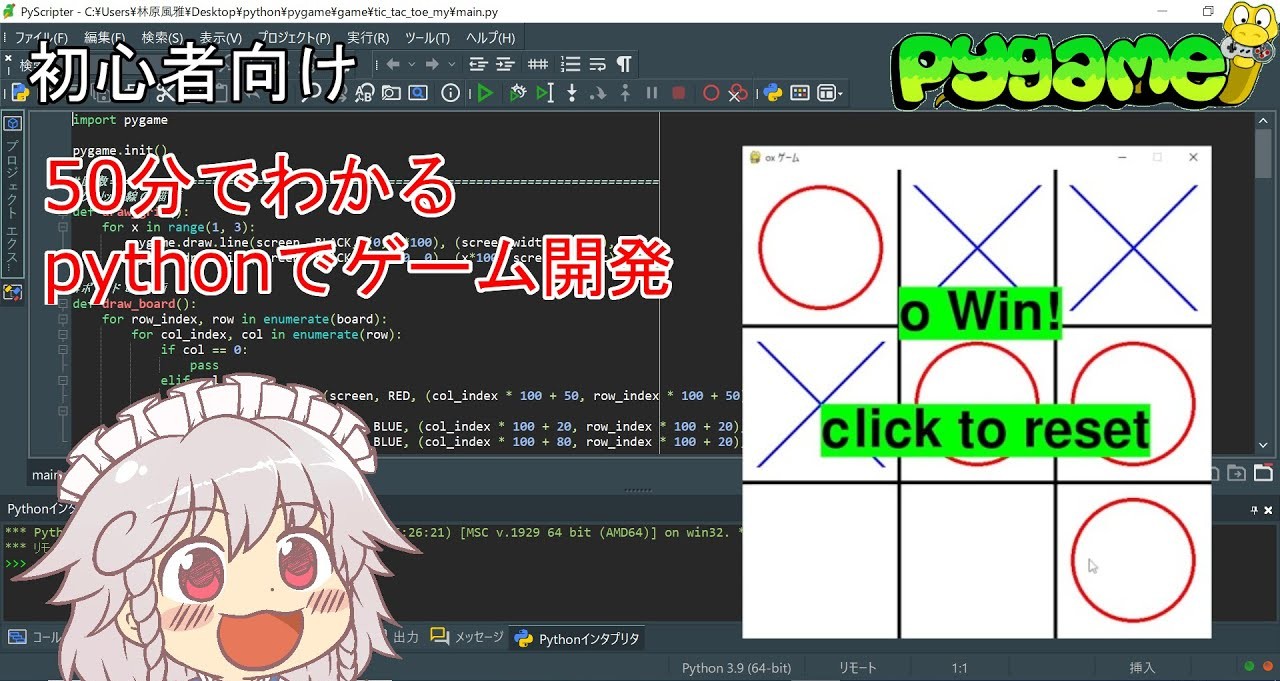Click the decrease indent (dedent) icon
Screen dimensions: 1280x681
click(x=478, y=64)
